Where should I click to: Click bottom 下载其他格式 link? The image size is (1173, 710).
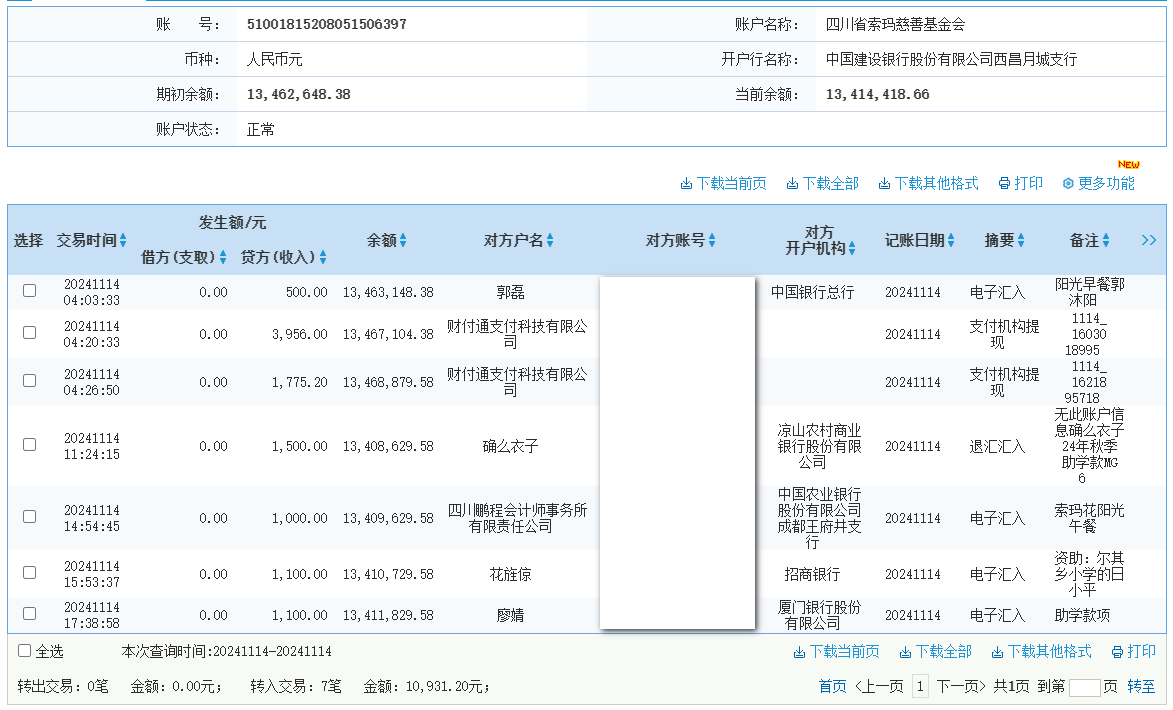point(1041,652)
